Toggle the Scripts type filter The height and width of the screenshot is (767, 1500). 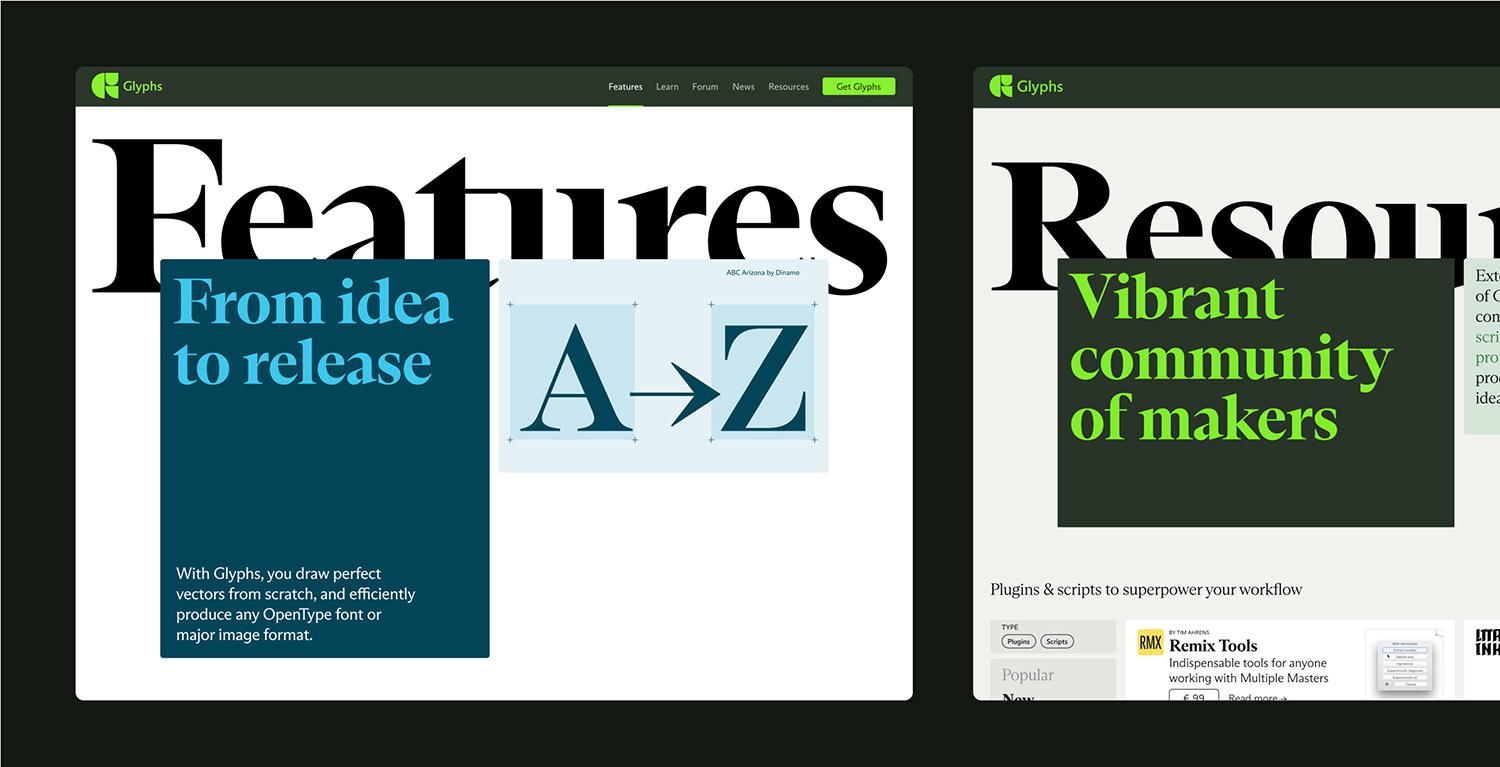tap(1057, 641)
